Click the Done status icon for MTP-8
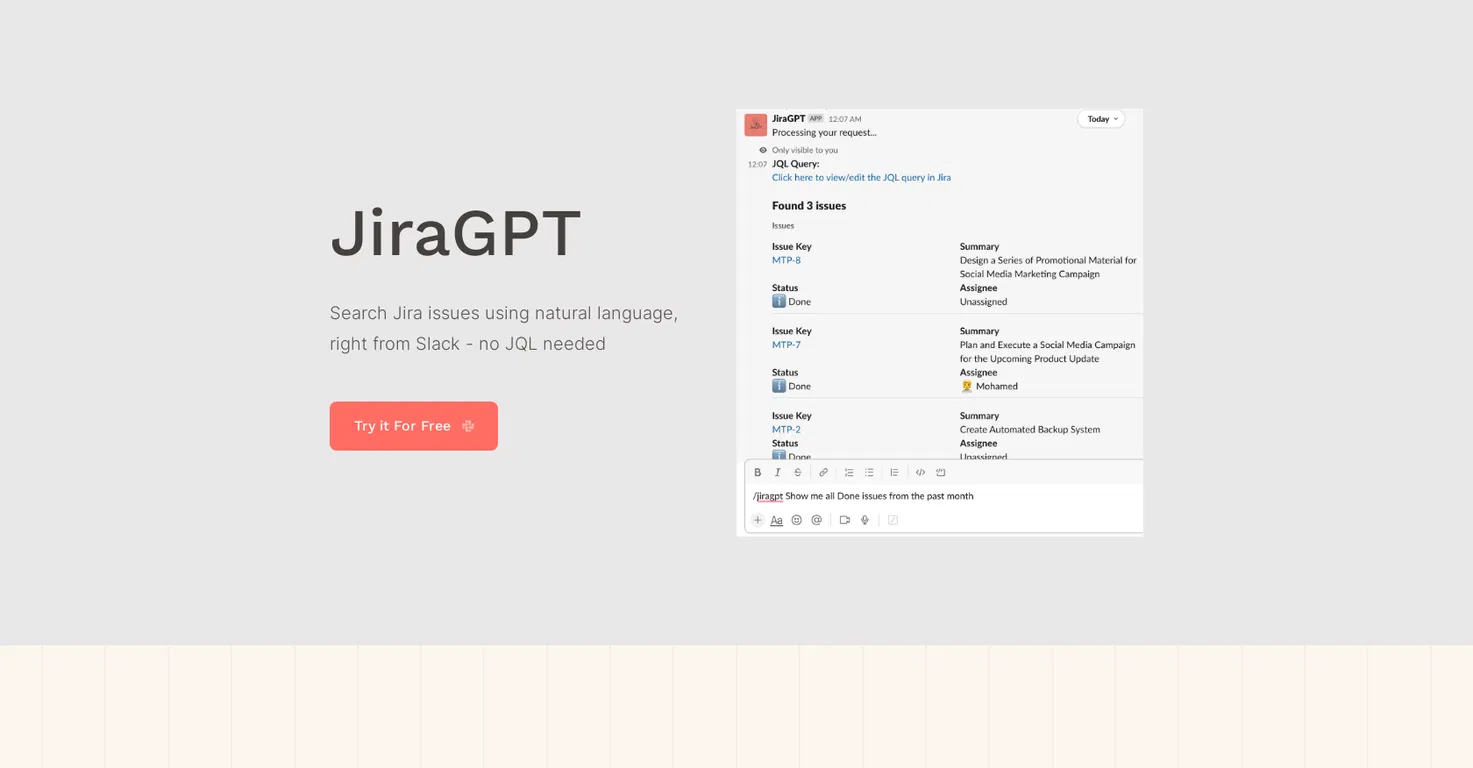Screen dimensions: 1473x768 tap(779, 301)
